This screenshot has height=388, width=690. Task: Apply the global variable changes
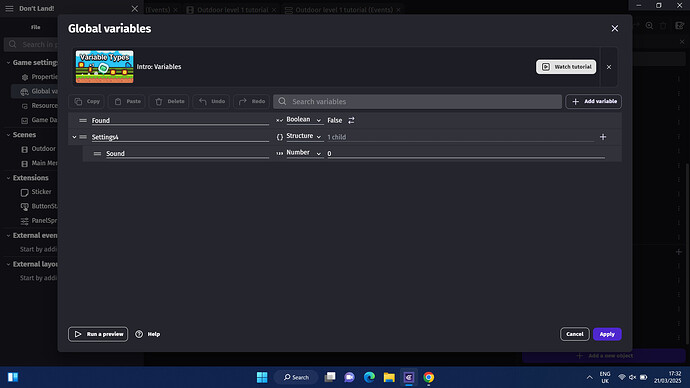click(x=607, y=334)
